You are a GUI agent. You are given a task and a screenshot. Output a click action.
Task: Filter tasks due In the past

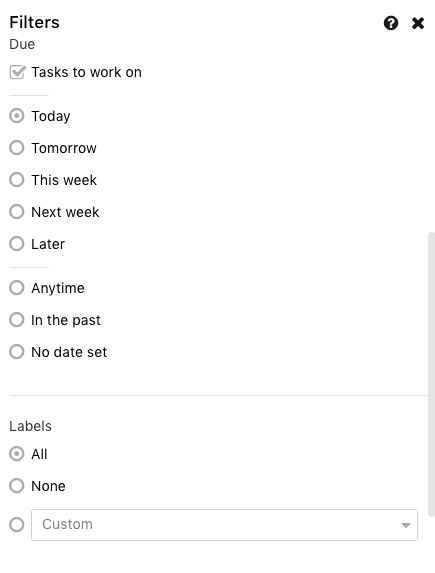coord(17,320)
